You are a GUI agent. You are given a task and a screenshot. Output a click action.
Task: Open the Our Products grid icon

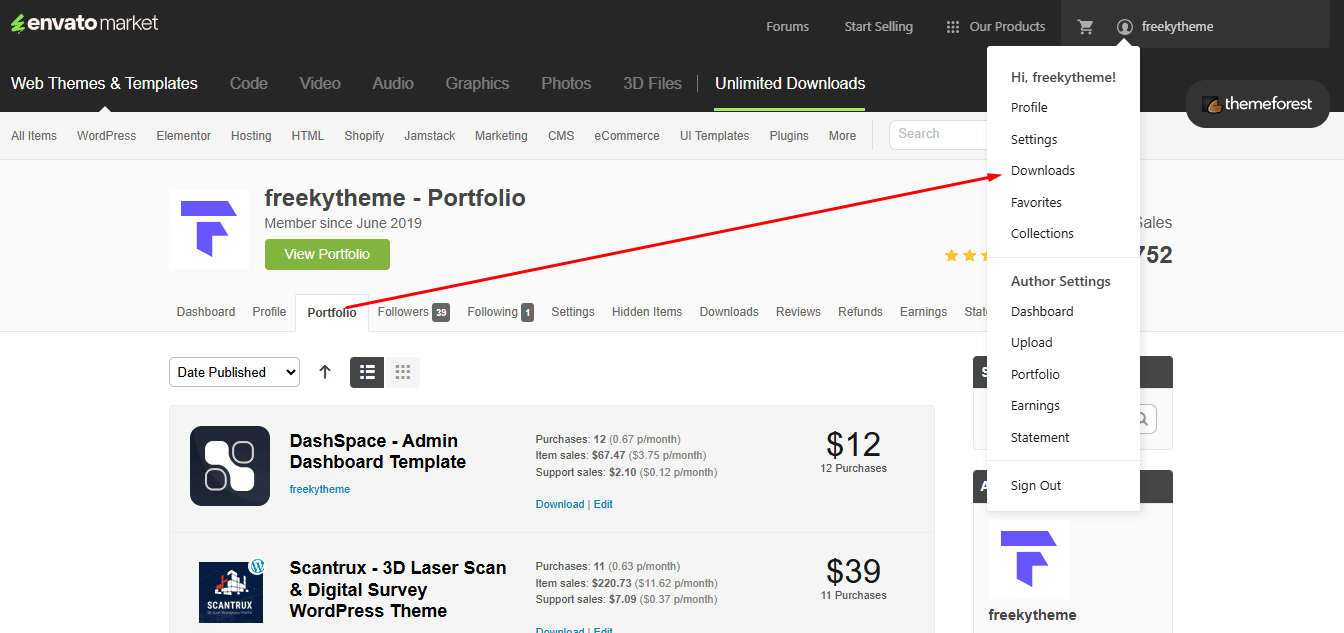coord(953,27)
